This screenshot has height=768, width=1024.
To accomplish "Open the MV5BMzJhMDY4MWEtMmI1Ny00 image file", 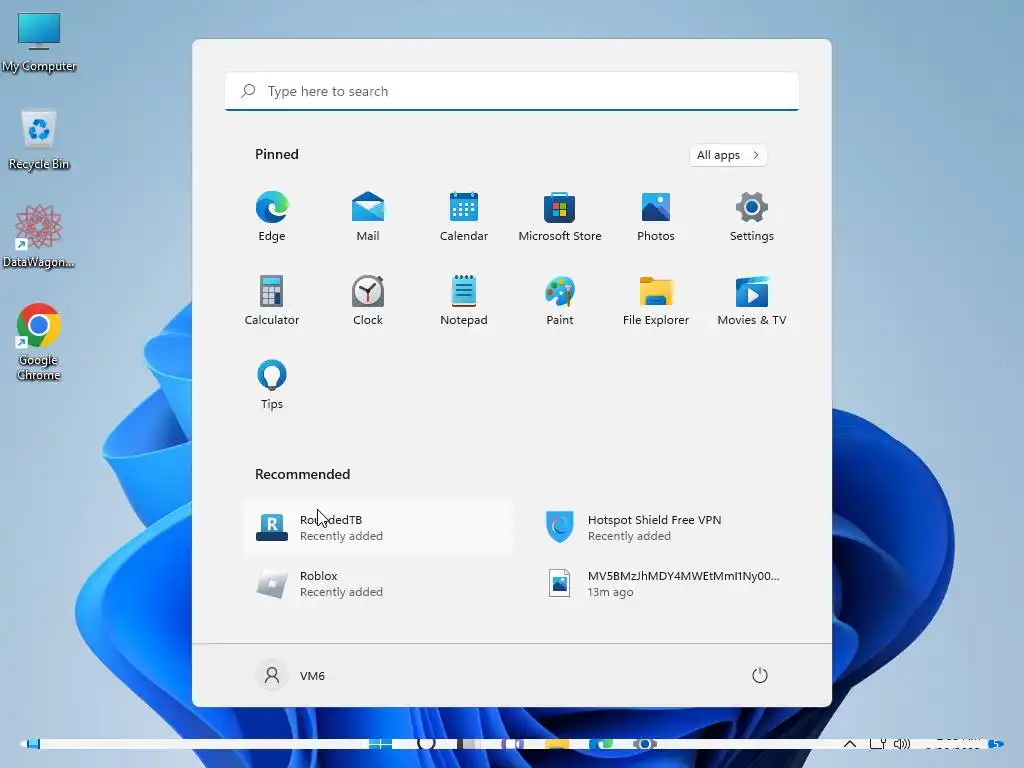I will coord(666,584).
